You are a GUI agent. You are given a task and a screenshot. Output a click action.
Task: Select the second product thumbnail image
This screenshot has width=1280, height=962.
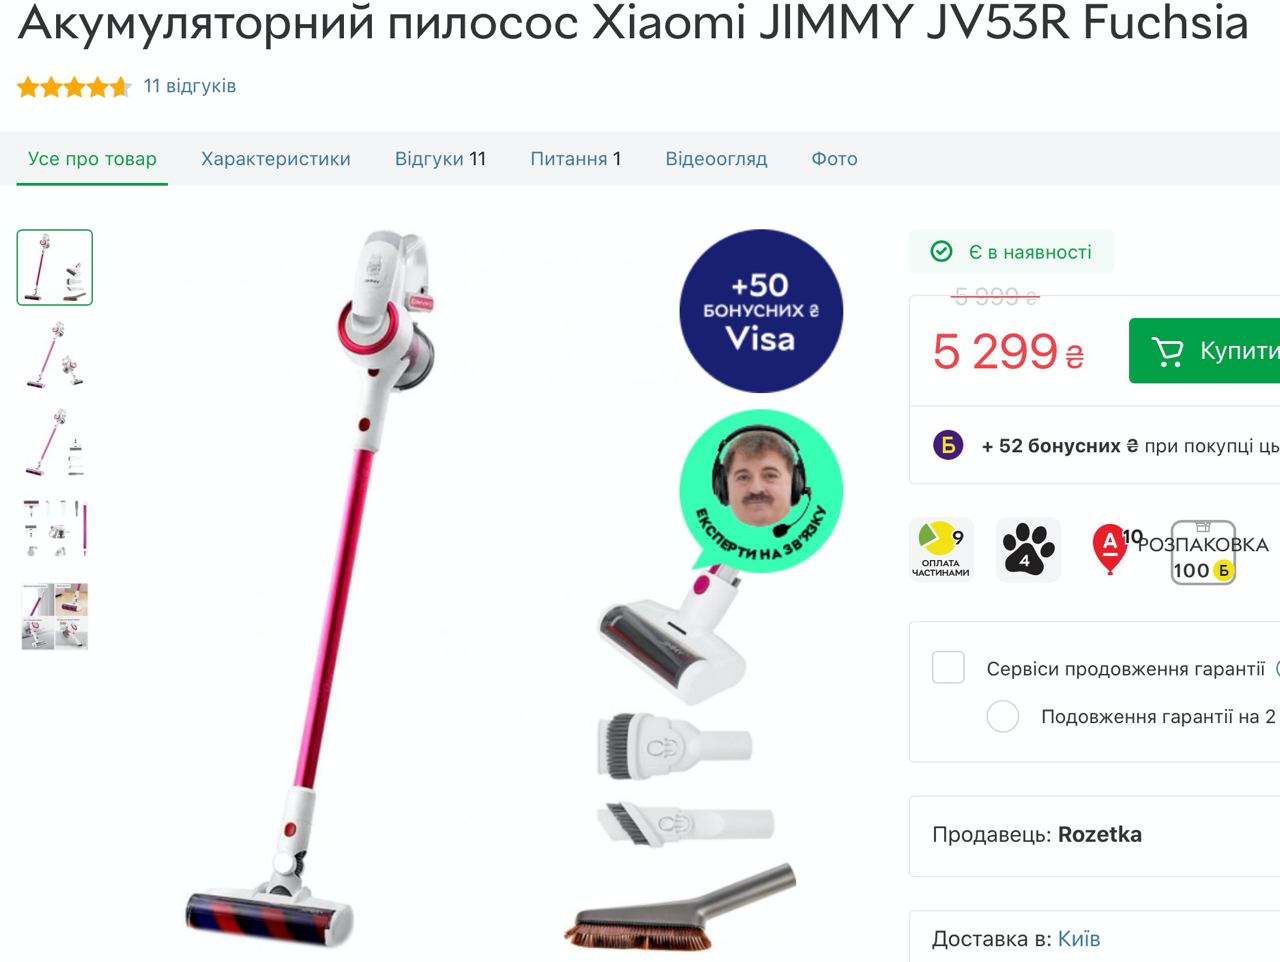point(55,355)
